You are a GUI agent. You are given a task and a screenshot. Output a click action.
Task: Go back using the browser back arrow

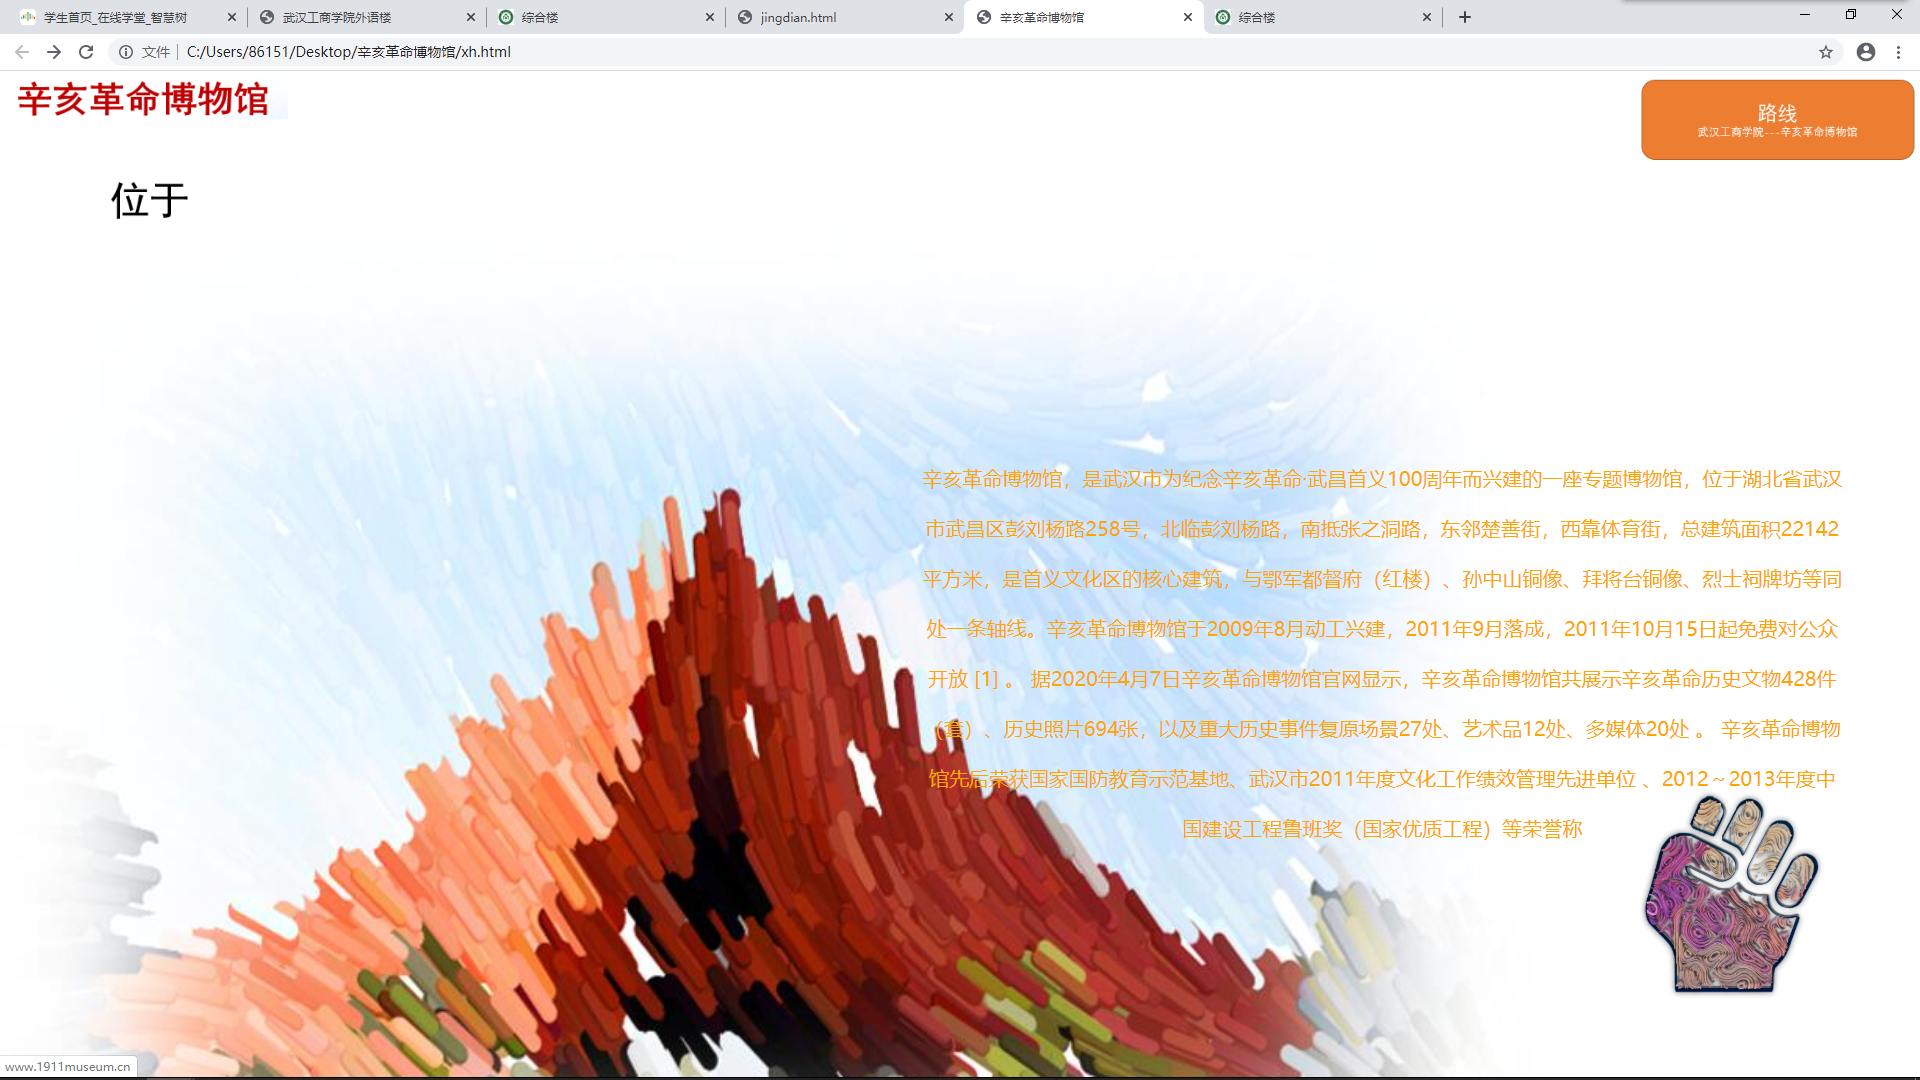[x=21, y=52]
